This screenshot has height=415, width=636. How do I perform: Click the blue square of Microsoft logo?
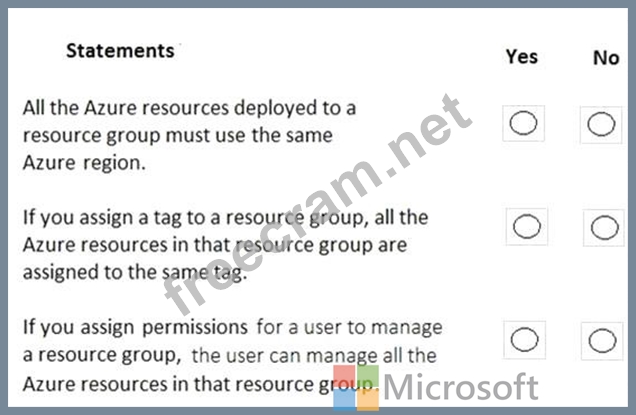click(342, 398)
